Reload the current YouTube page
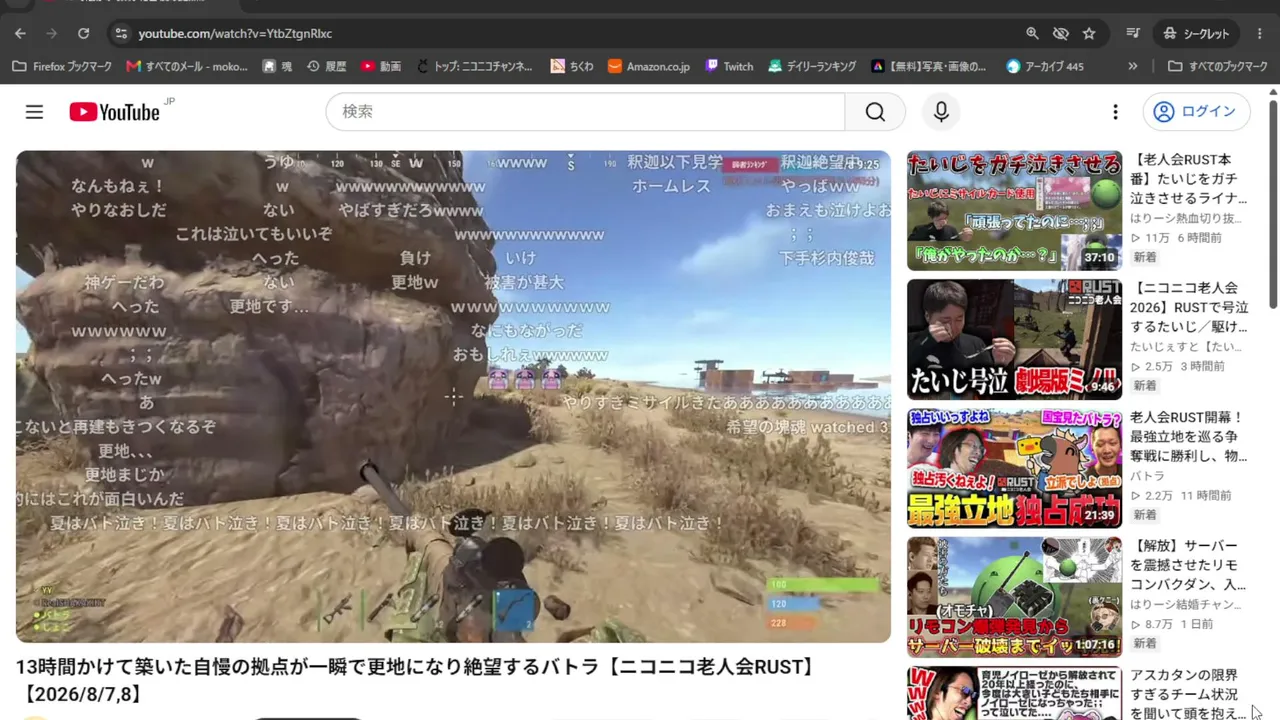The height and width of the screenshot is (720, 1280). 84,33
